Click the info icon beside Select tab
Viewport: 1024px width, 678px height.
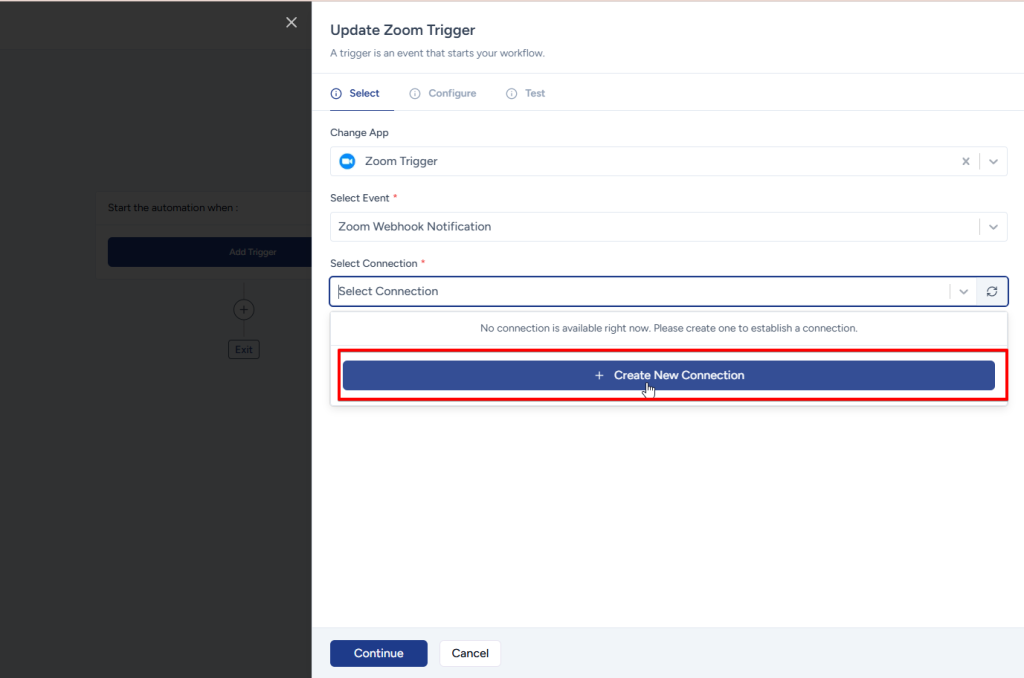[336, 94]
